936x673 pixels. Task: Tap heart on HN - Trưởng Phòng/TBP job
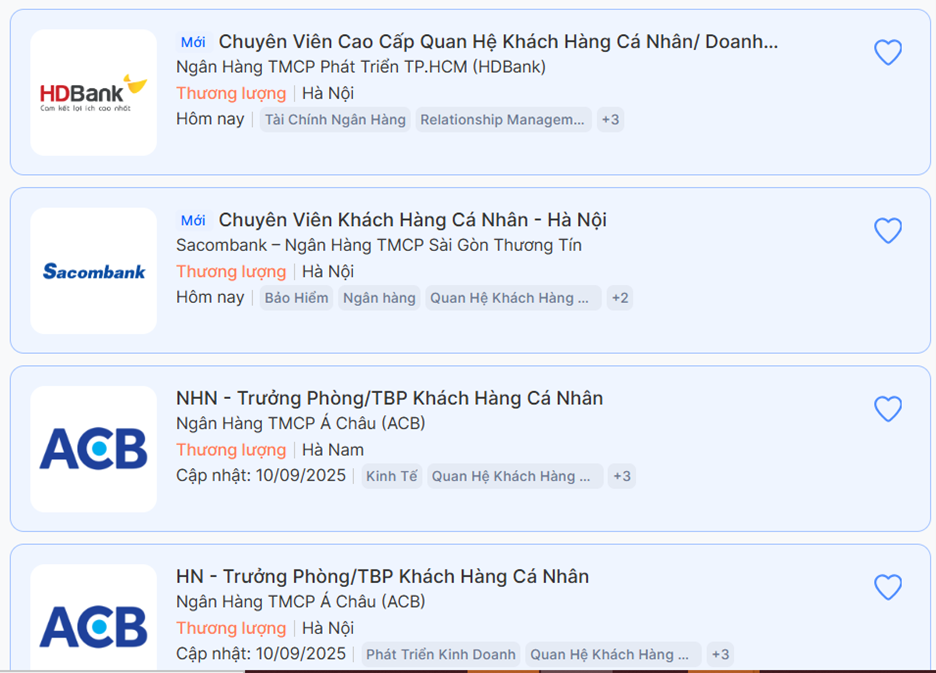coord(888,587)
